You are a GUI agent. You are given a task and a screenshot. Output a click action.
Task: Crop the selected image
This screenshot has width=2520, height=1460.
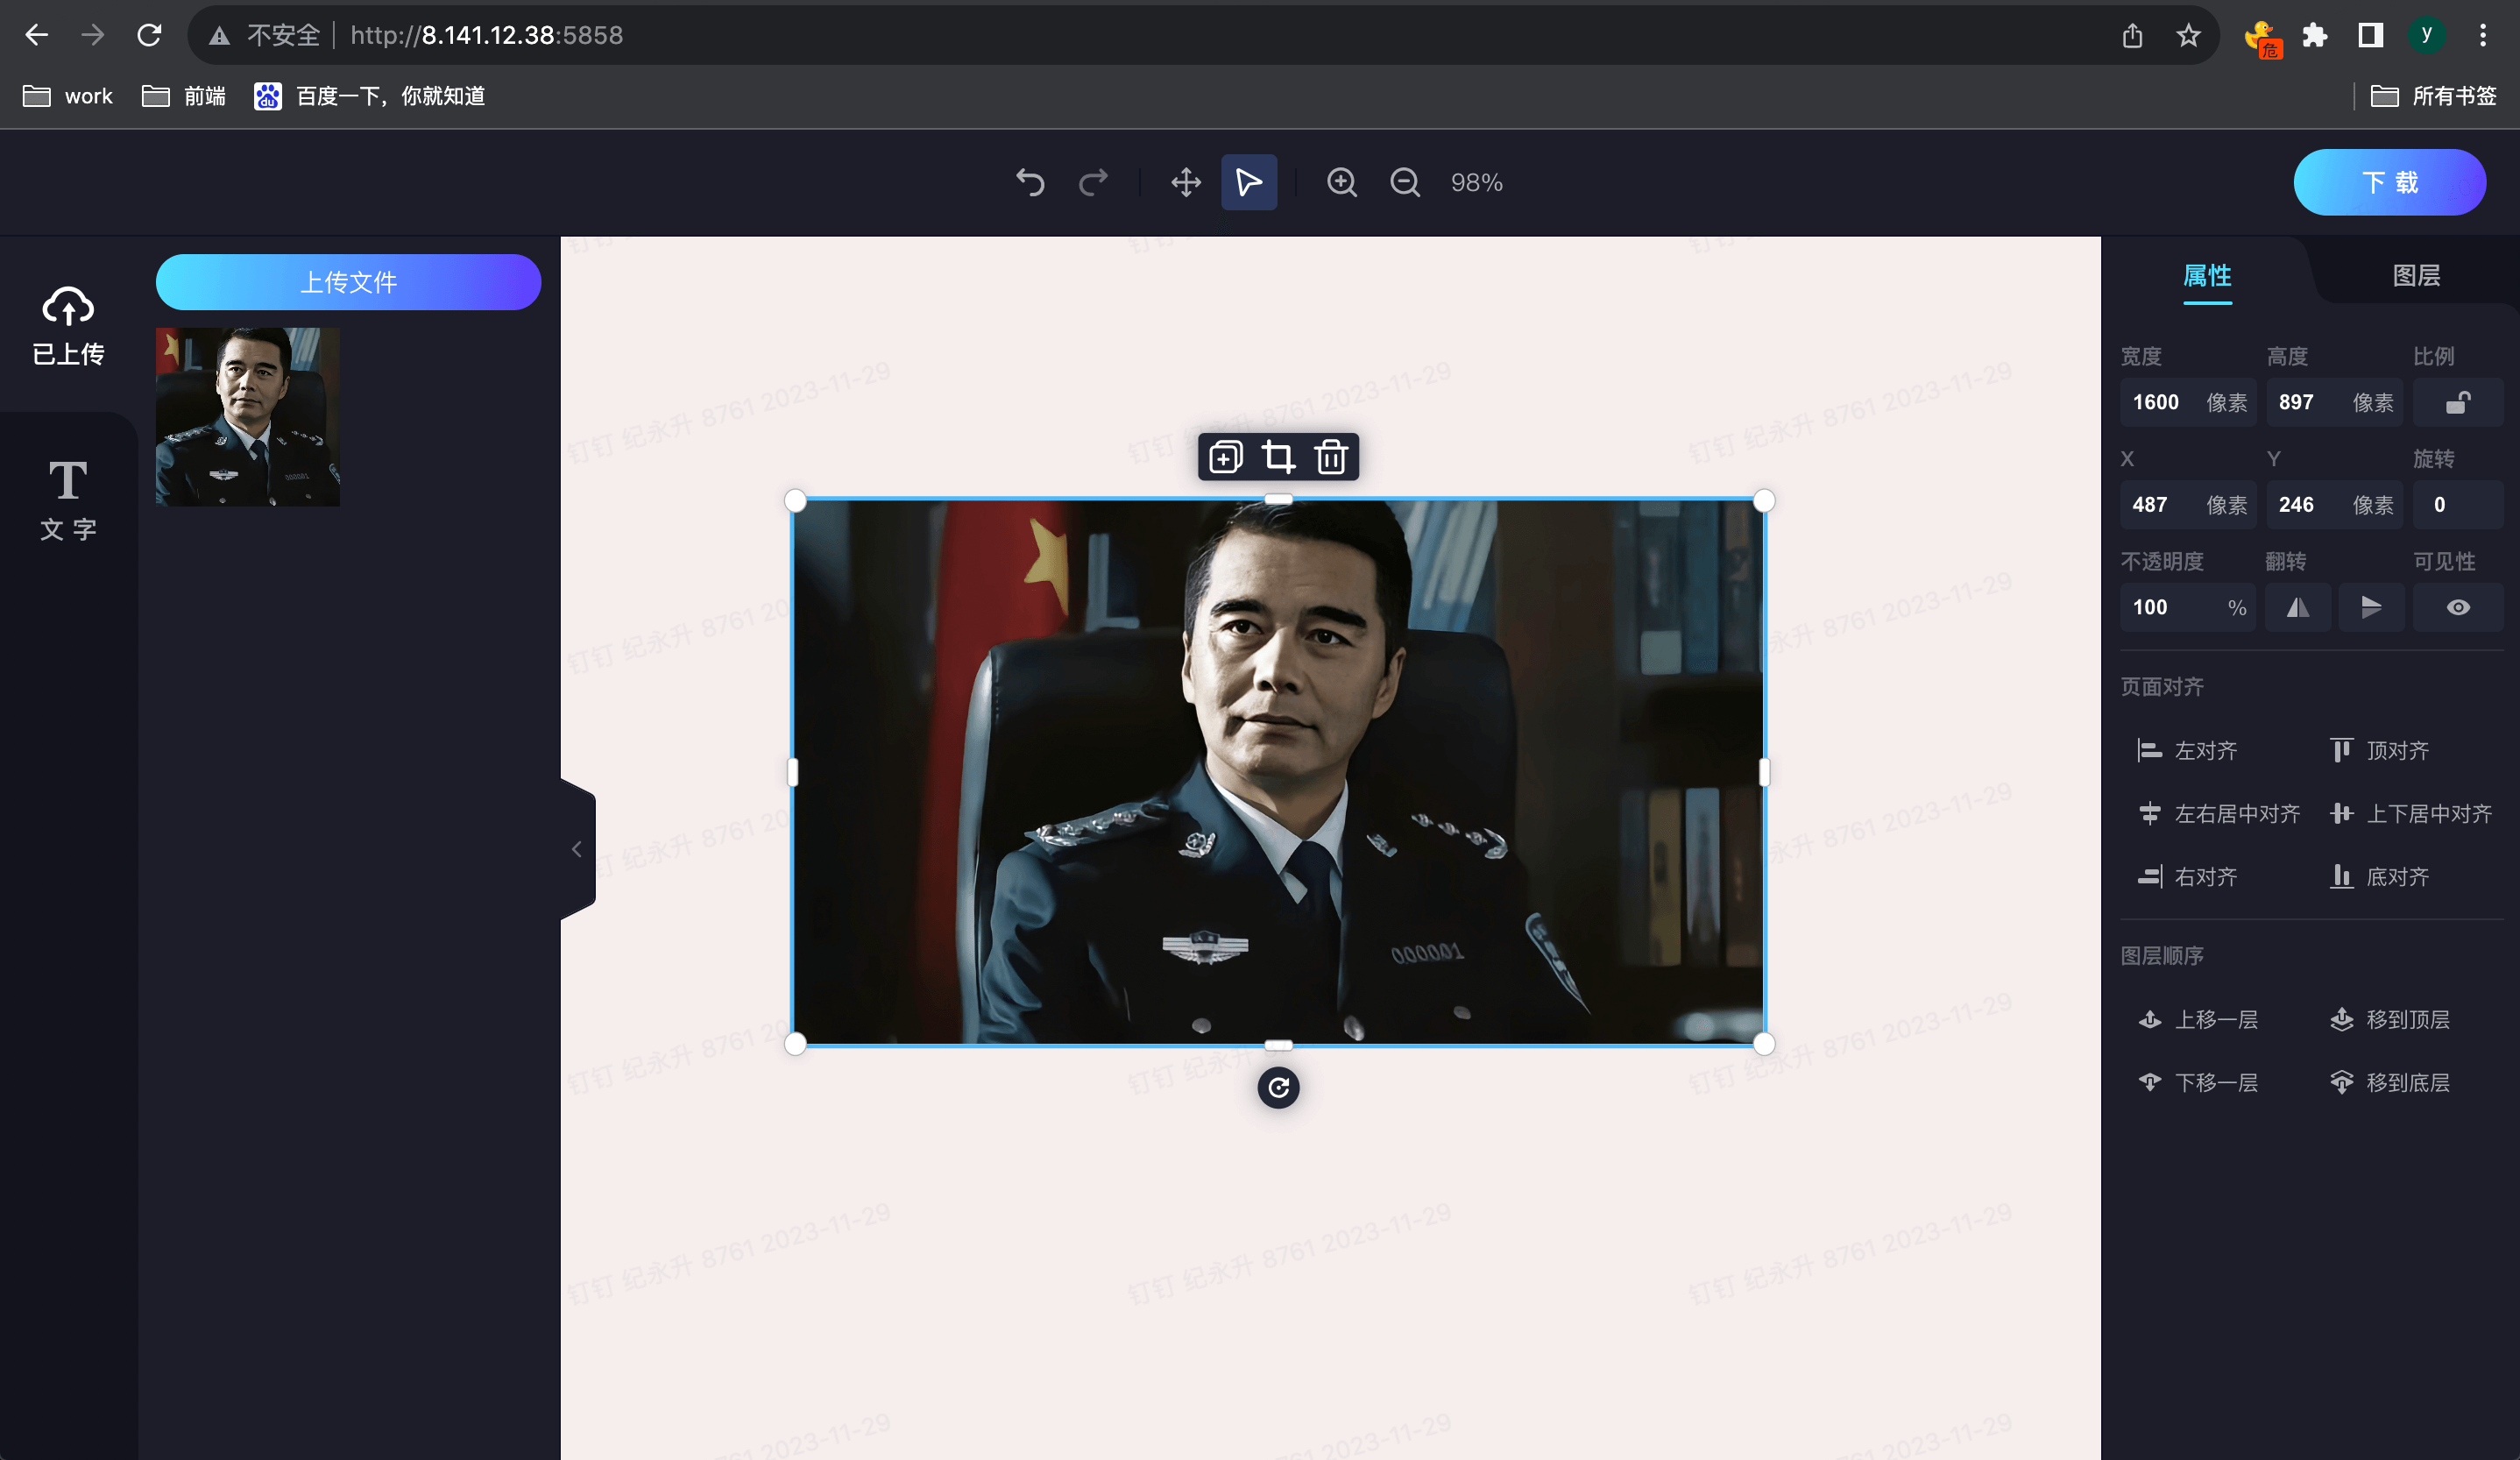point(1278,457)
